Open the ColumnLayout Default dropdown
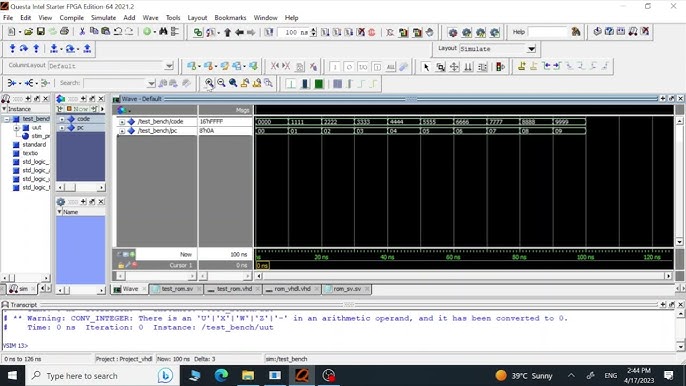 point(169,66)
